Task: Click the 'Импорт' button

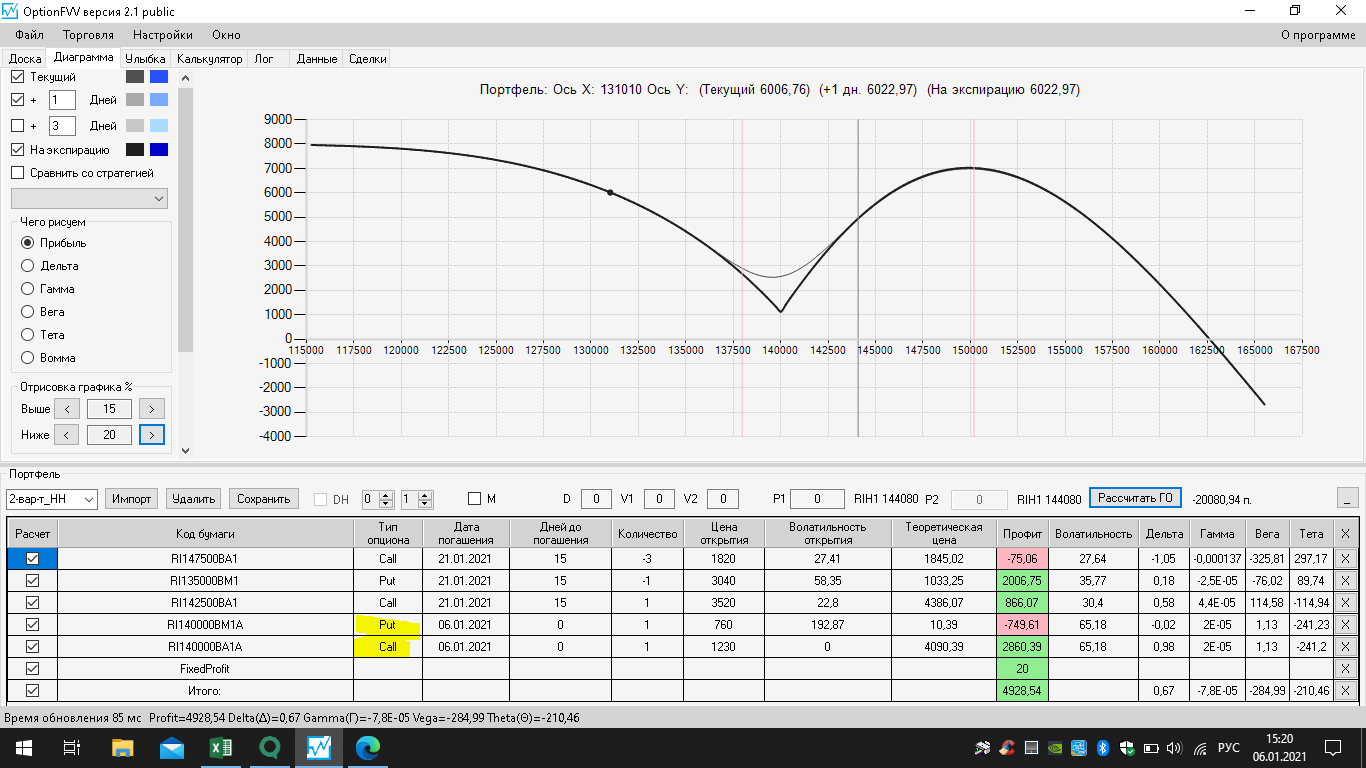Action: [x=131, y=499]
